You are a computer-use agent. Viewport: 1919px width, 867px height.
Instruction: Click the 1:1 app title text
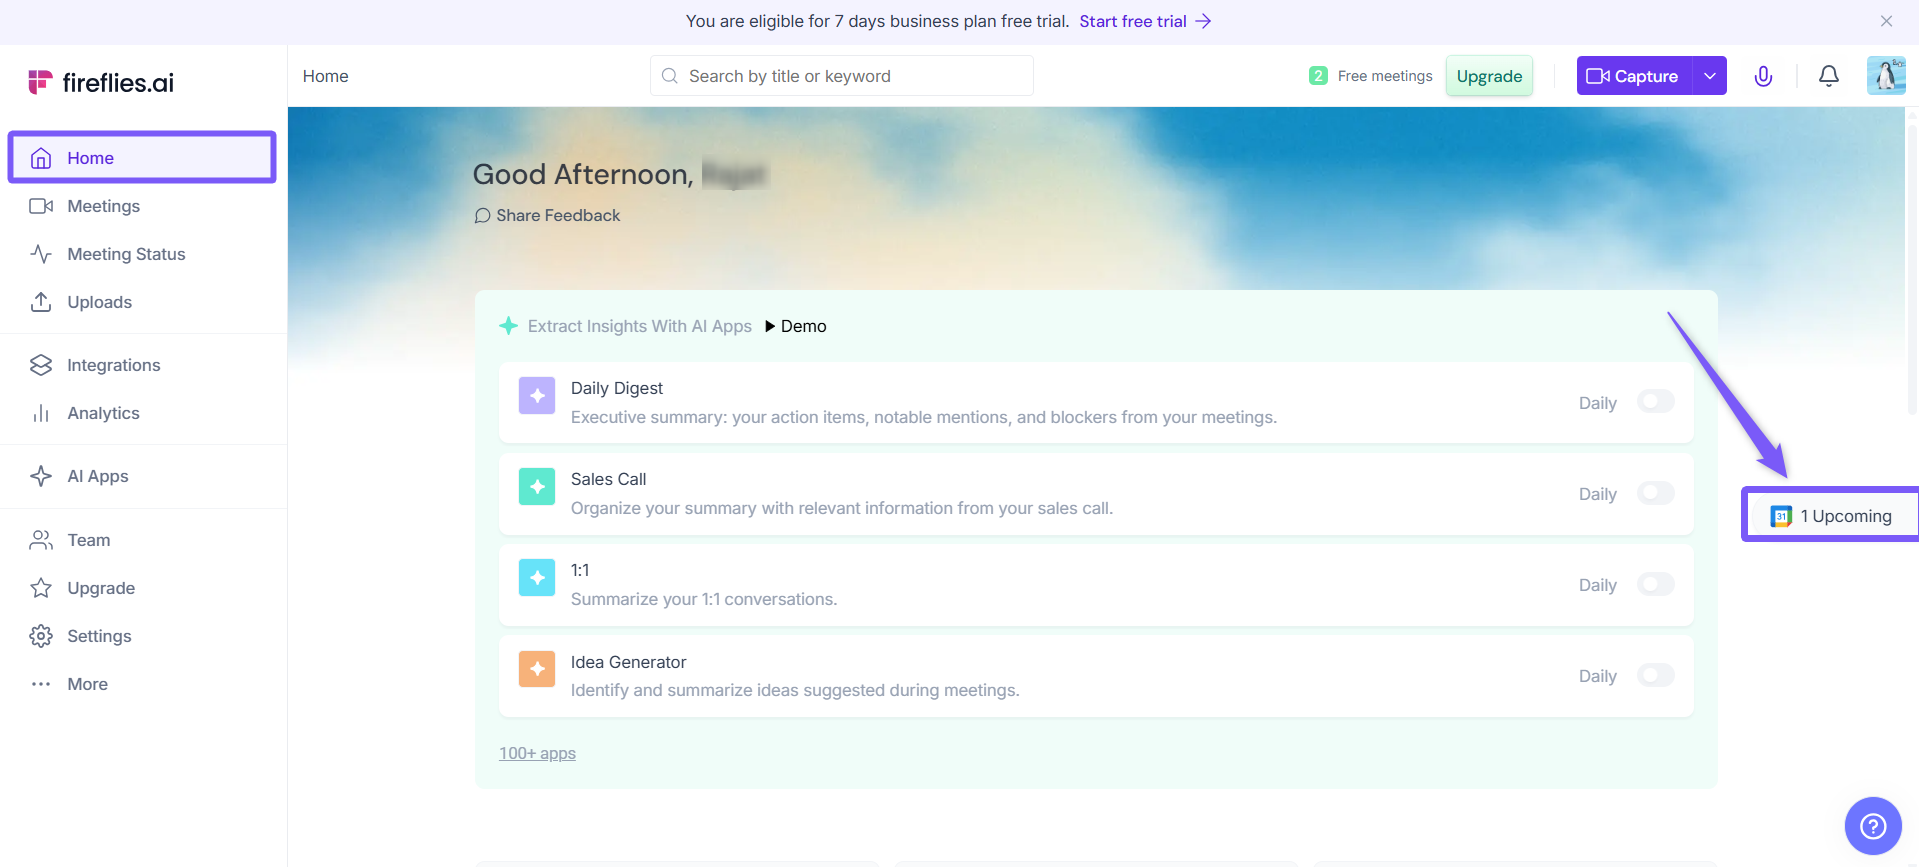tap(580, 570)
